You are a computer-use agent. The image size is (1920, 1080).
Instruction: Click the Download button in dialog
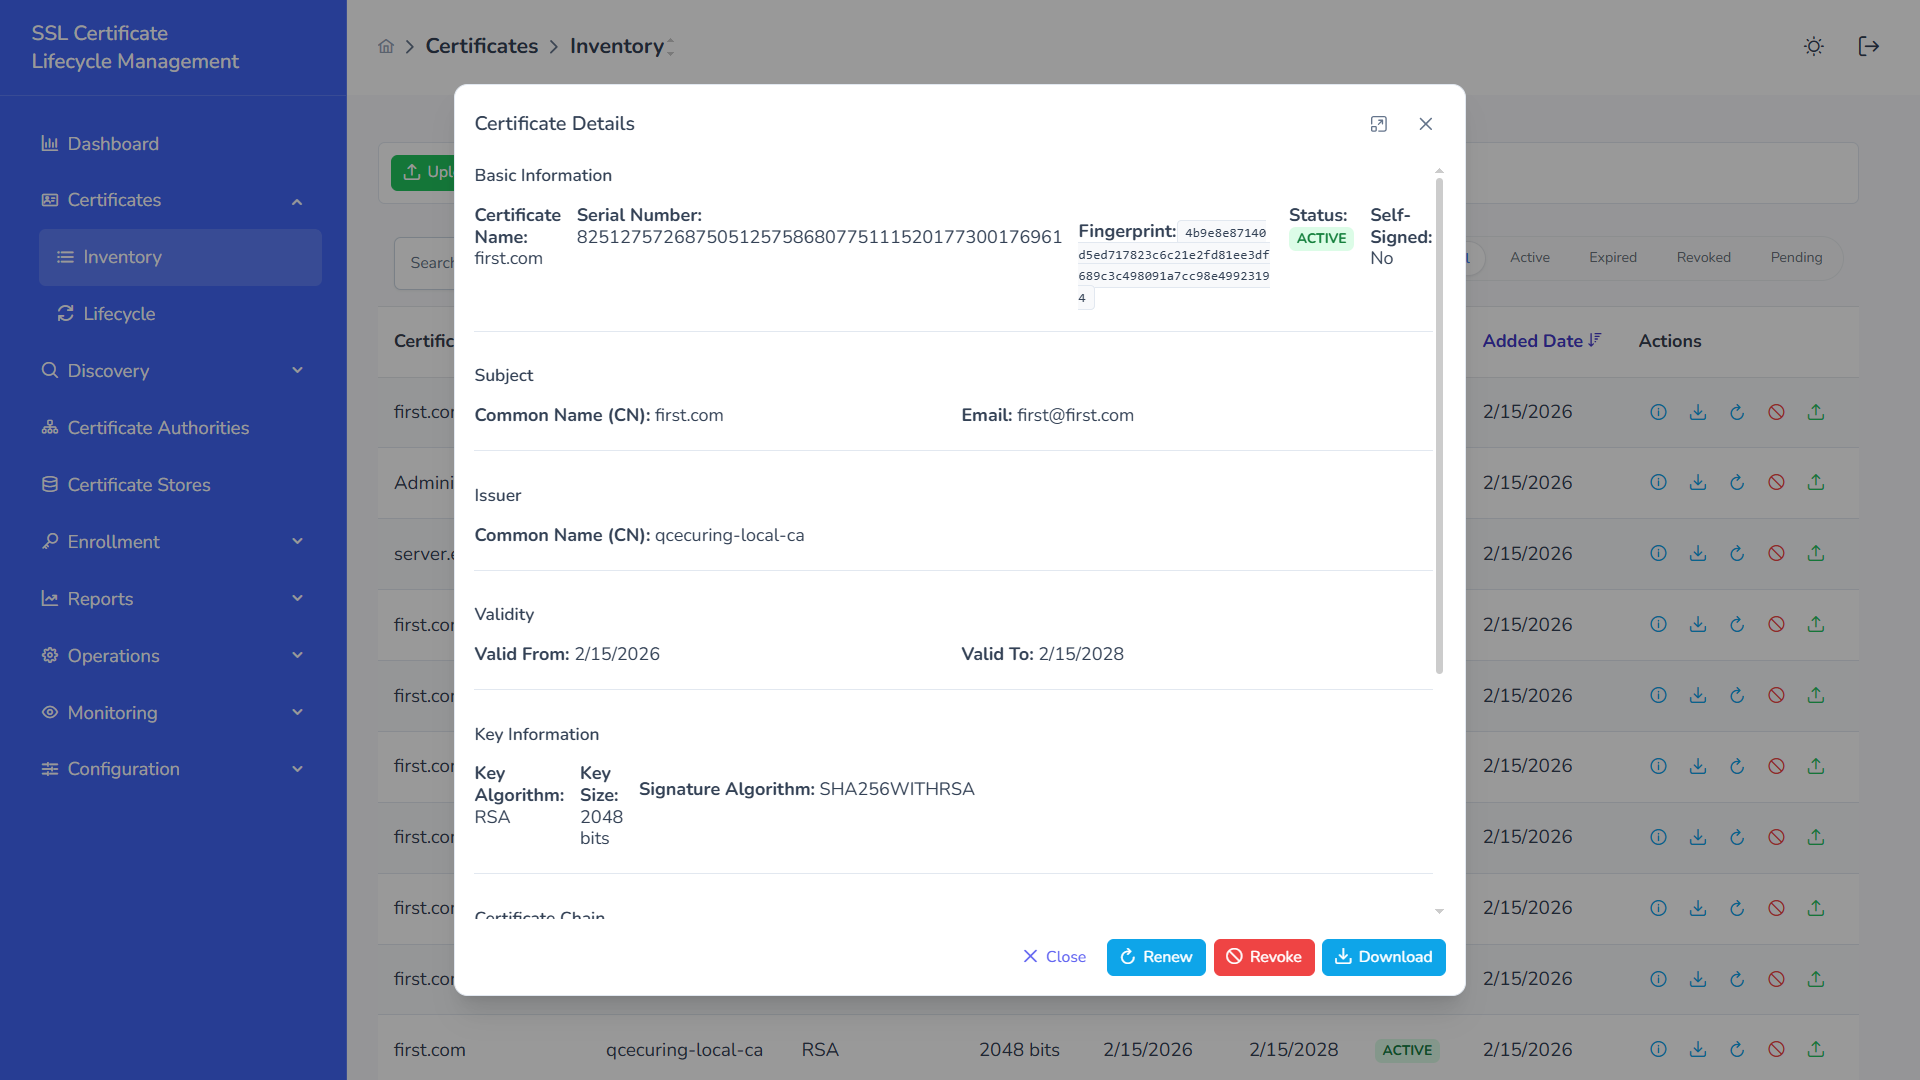[1383, 957]
